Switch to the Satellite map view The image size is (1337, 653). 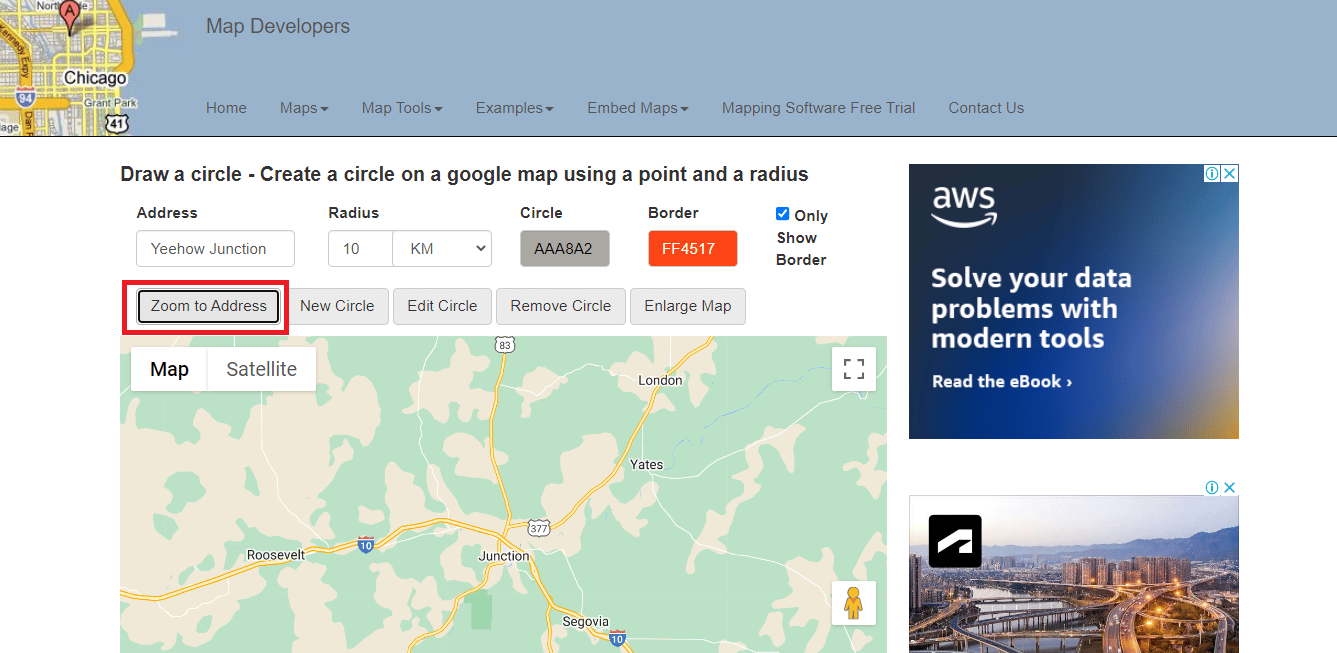pyautogui.click(x=261, y=369)
